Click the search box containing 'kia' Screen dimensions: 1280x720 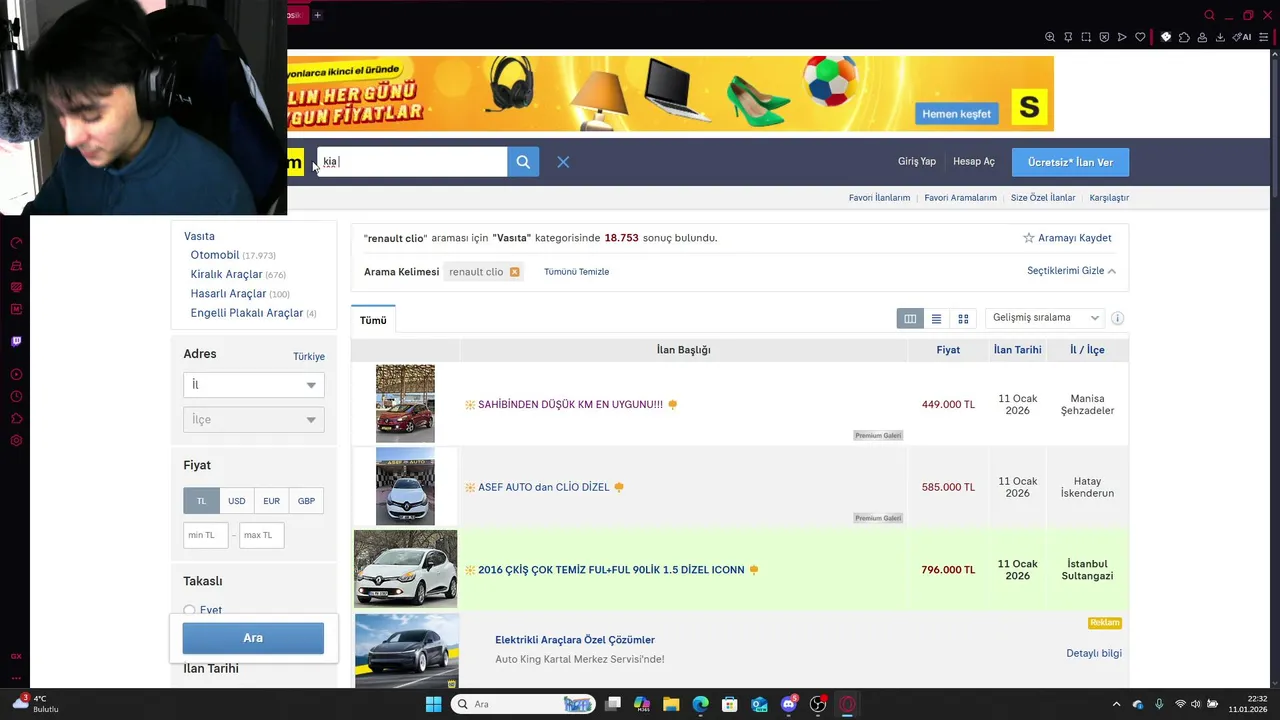[x=412, y=162]
